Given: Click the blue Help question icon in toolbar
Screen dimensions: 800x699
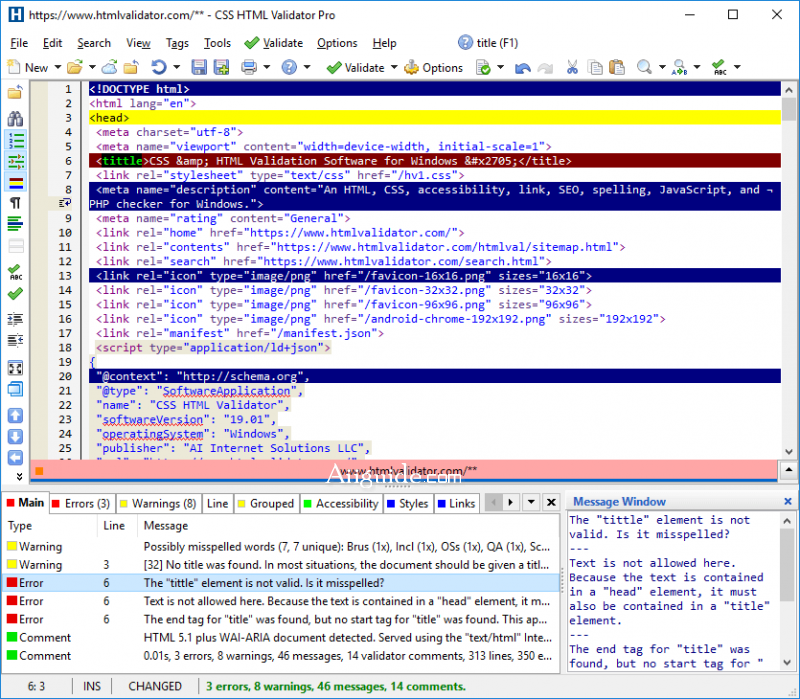Looking at the screenshot, I should [x=289, y=67].
